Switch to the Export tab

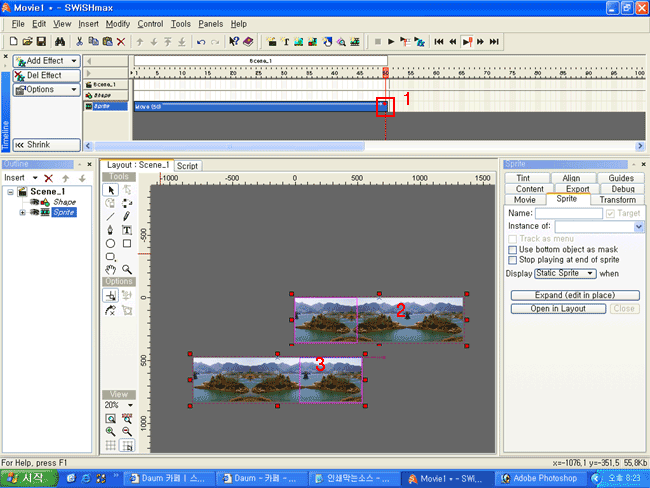tap(577, 189)
